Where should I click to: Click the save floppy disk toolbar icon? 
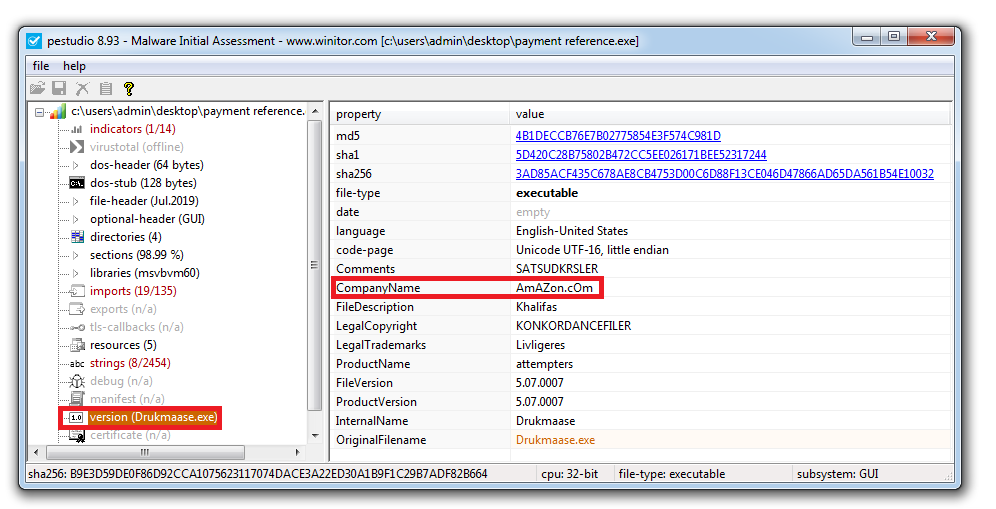[59, 88]
